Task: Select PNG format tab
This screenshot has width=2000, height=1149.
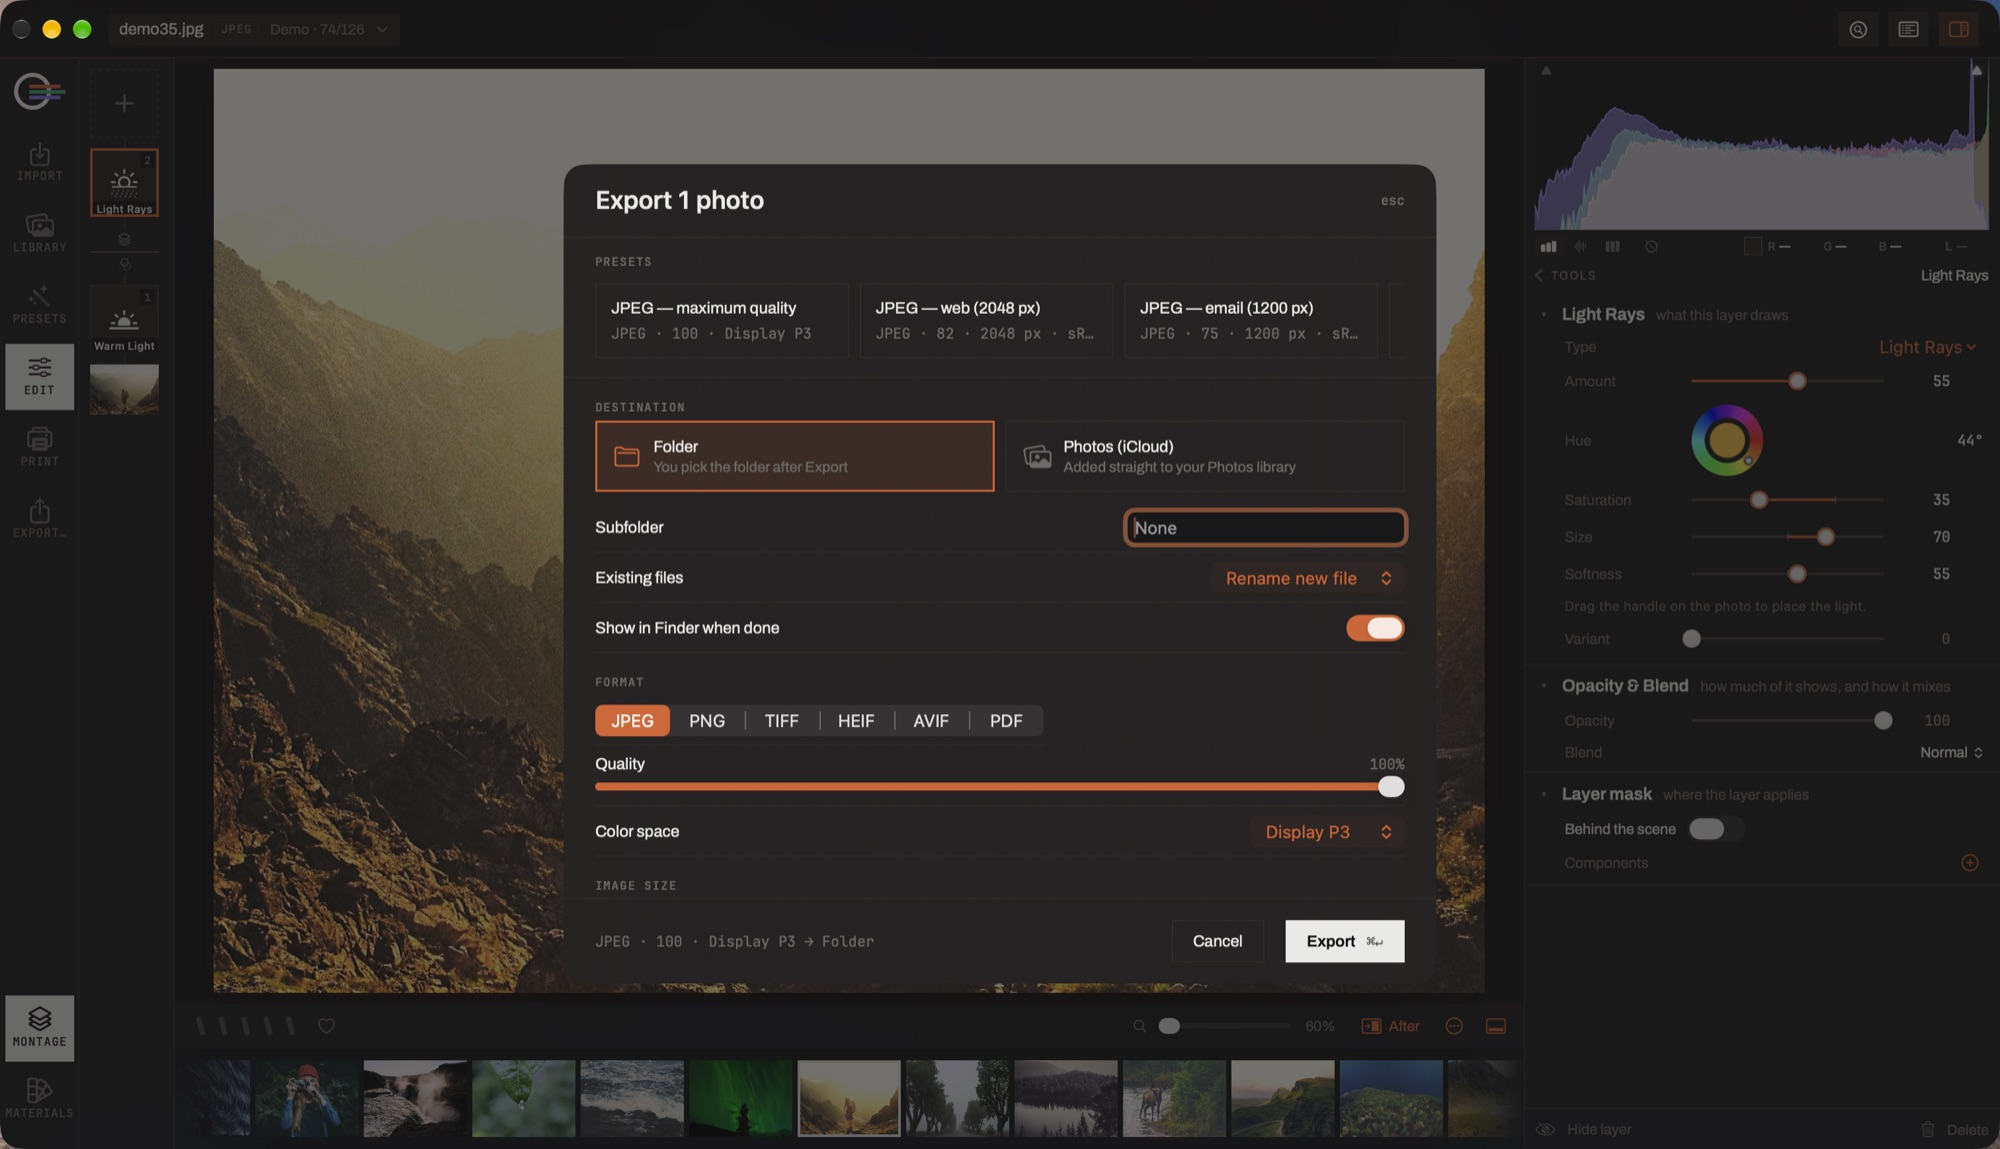Action: coord(707,721)
